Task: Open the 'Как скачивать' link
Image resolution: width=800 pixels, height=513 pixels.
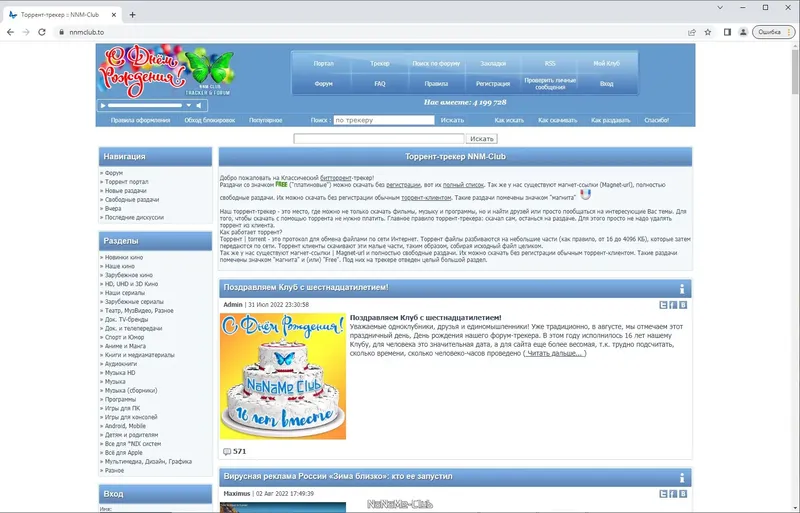Action: pos(558,120)
